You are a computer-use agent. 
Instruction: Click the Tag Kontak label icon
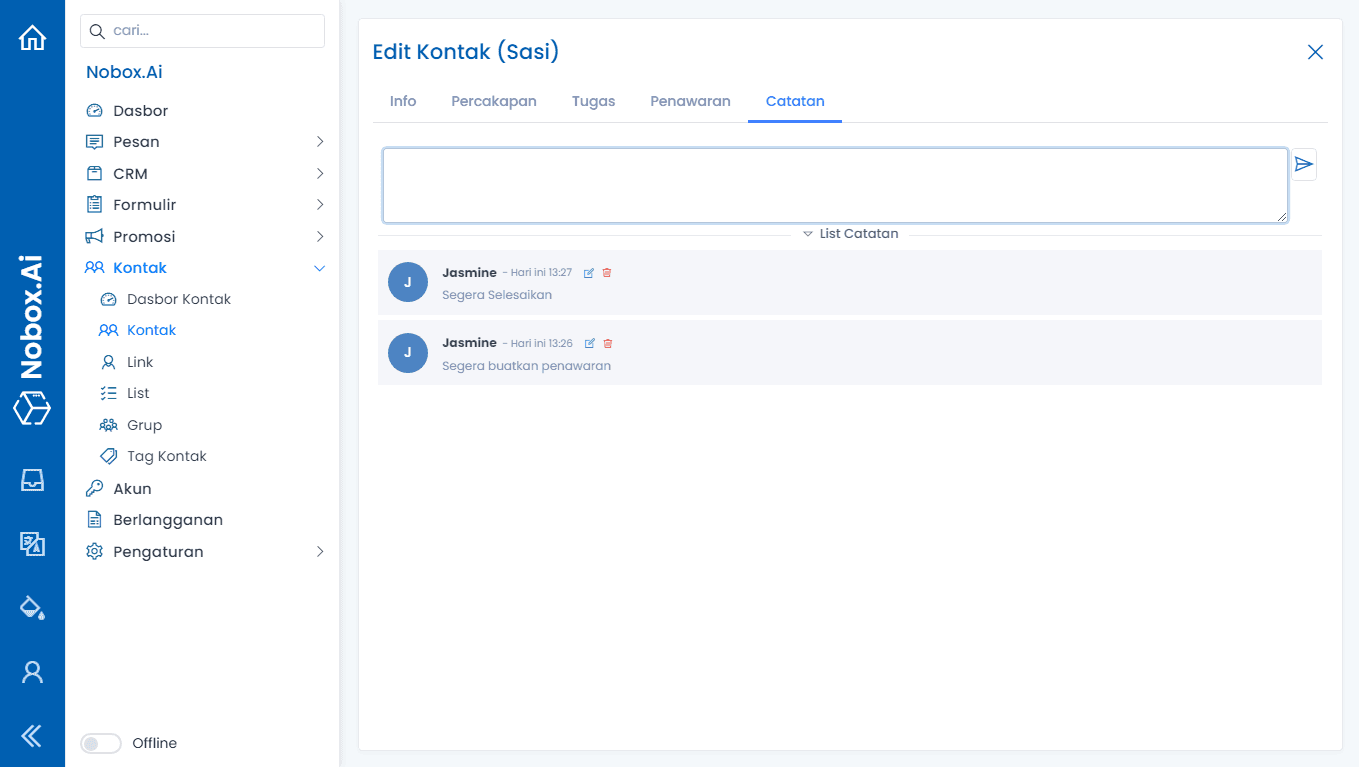(x=108, y=455)
